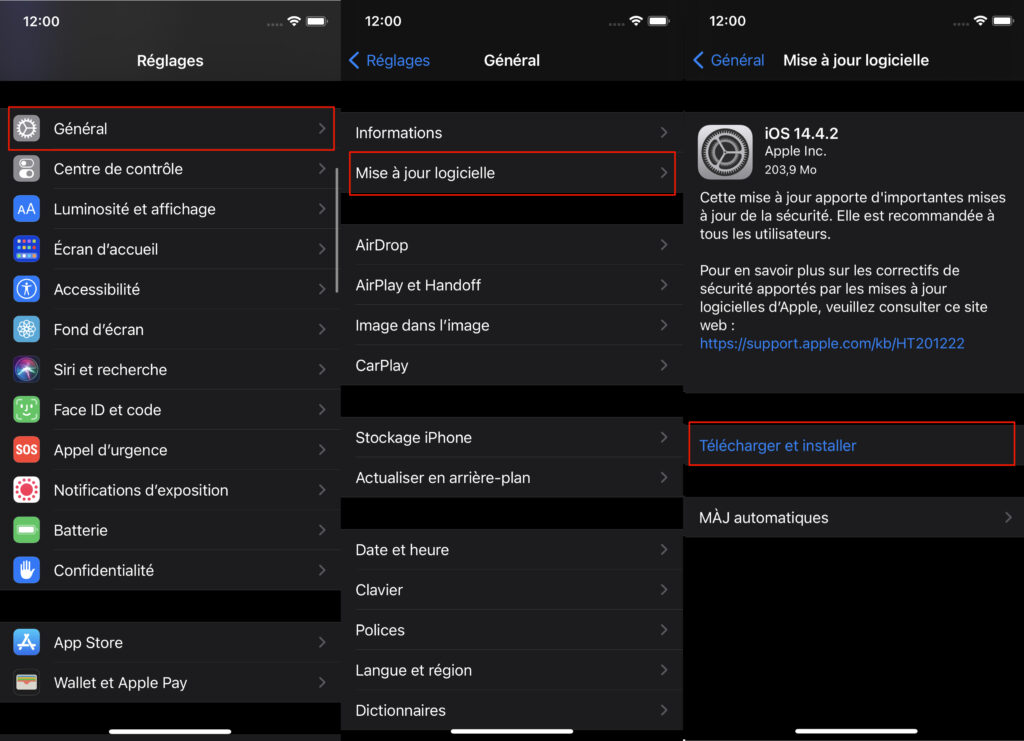Select Écran d'accueil text
Image resolution: width=1024 pixels, height=741 pixels.
106,249
